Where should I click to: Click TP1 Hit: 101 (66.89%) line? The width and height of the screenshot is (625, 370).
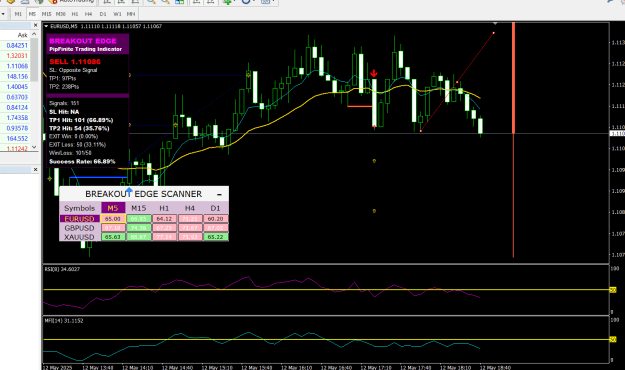point(81,120)
